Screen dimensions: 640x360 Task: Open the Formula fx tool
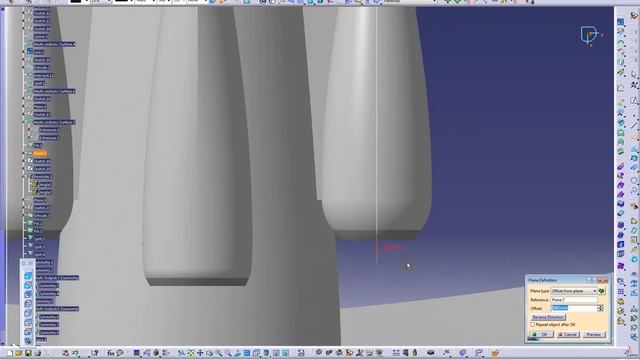tap(111, 353)
